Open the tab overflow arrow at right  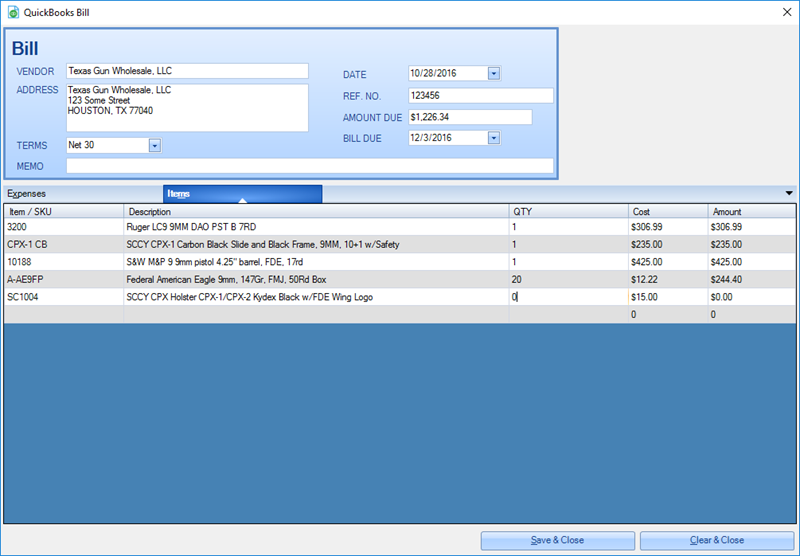click(x=789, y=193)
